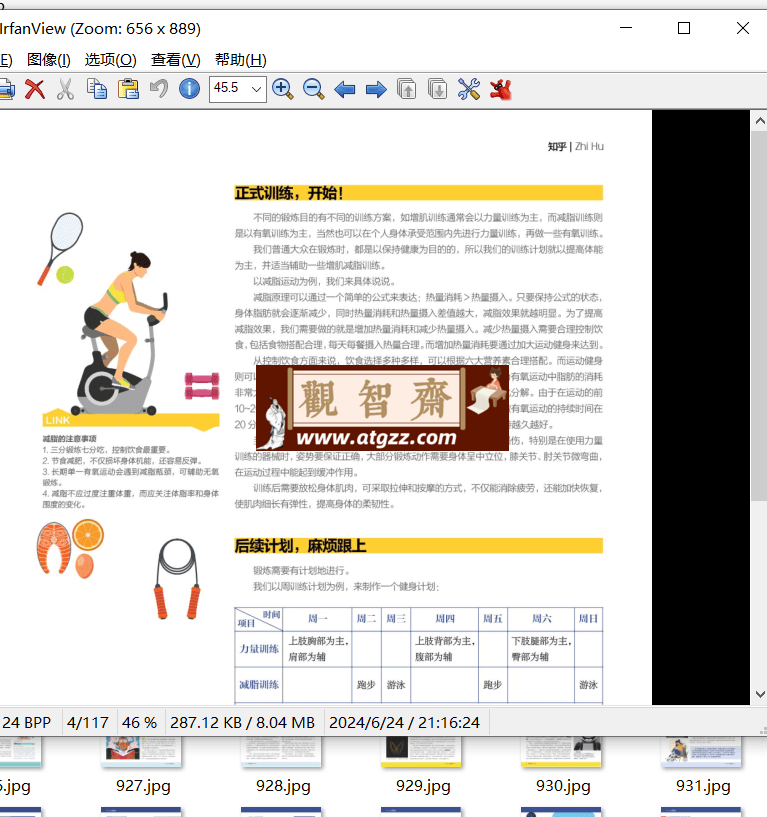
Task: Open the zoom percentage dropdown arrow
Action: (x=256, y=89)
